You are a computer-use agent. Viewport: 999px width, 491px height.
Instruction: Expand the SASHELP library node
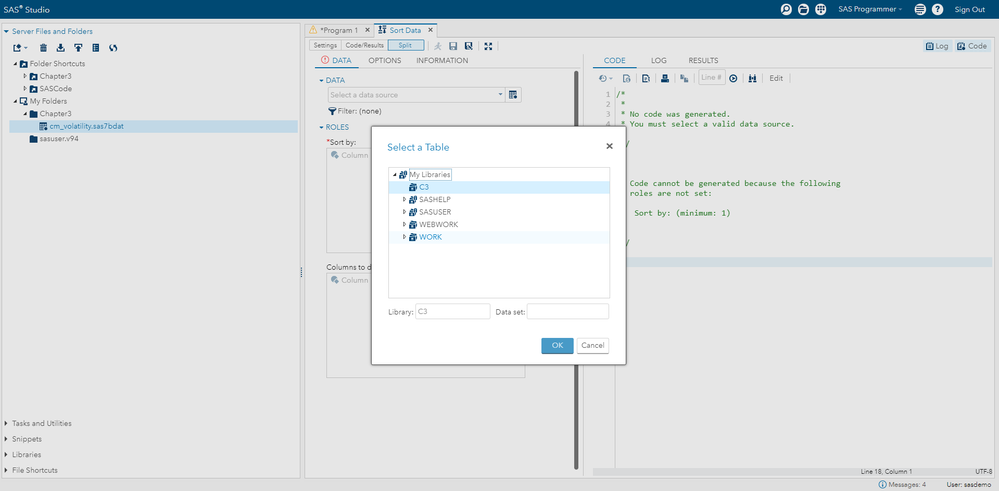pos(404,200)
